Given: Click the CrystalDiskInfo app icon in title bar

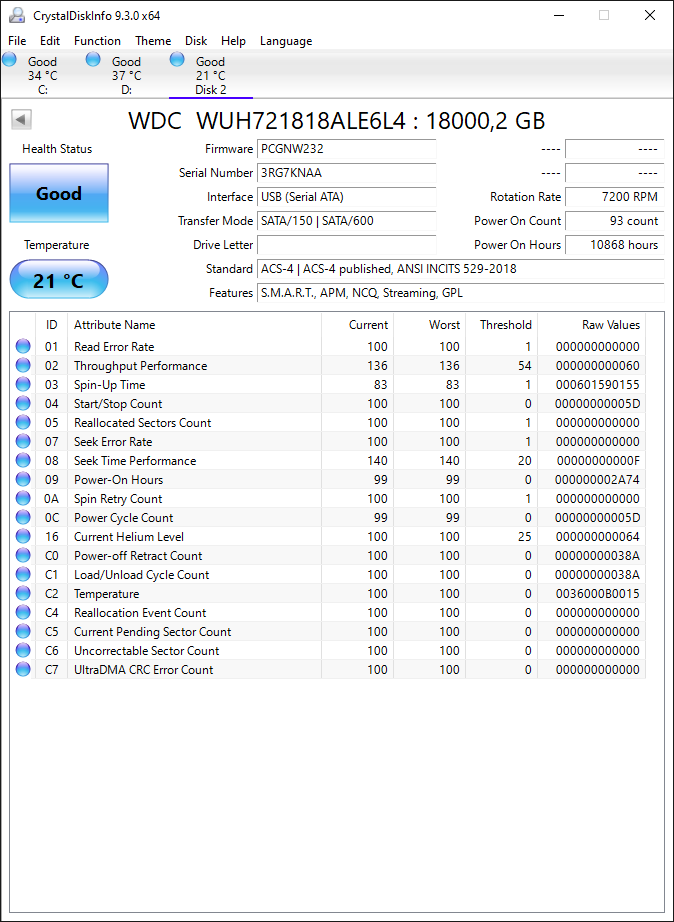Looking at the screenshot, I should pos(17,15).
